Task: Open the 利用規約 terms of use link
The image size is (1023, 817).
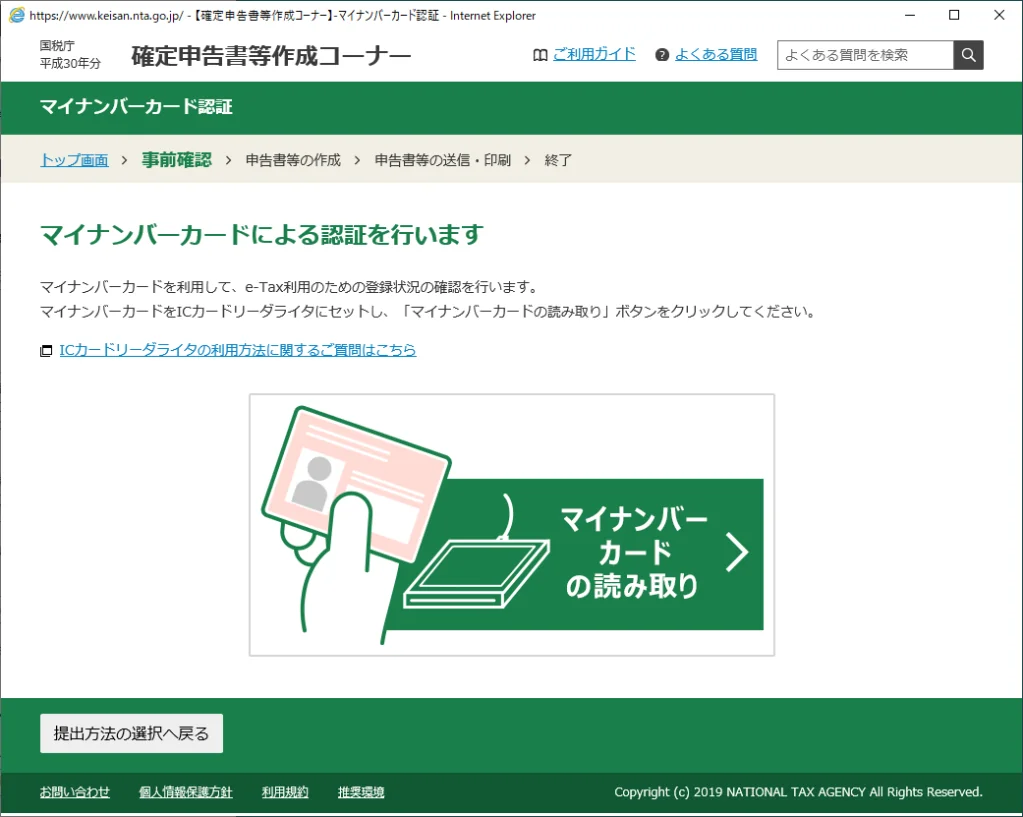Action: [x=283, y=791]
